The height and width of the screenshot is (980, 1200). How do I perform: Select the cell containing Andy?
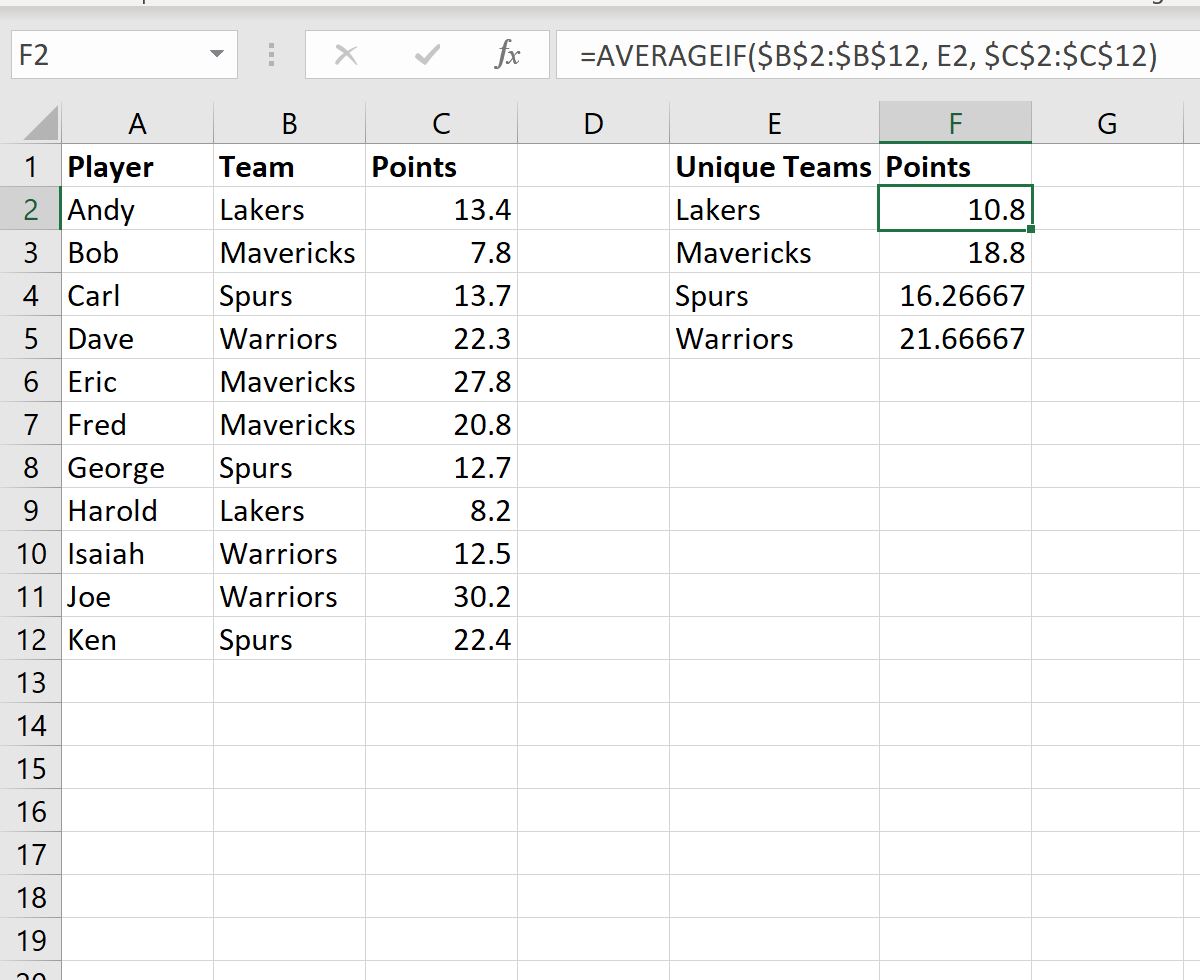click(137, 210)
